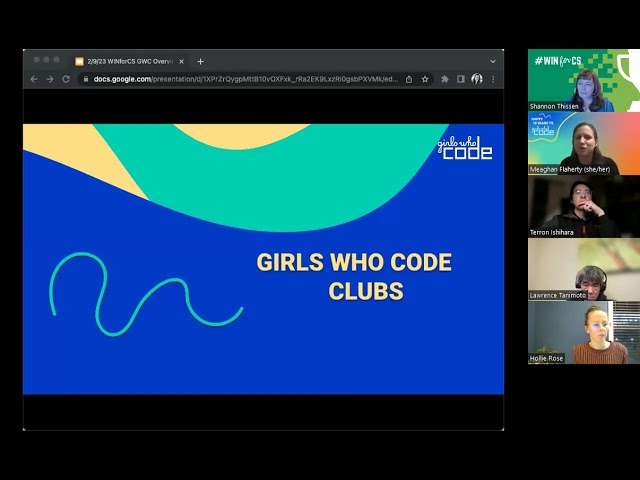
Task: Open the Chrome profile avatar
Action: (x=477, y=79)
